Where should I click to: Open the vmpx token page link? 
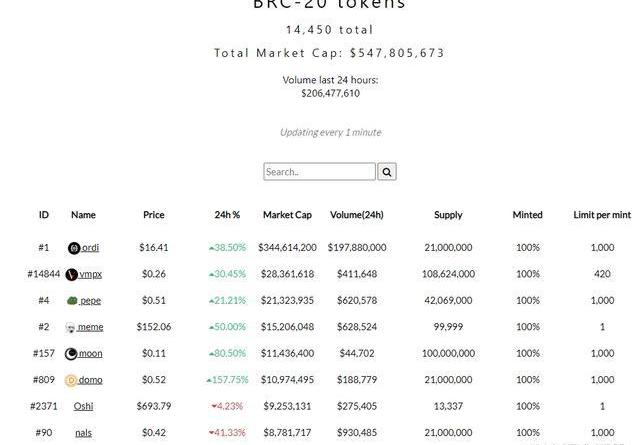[x=90, y=274]
